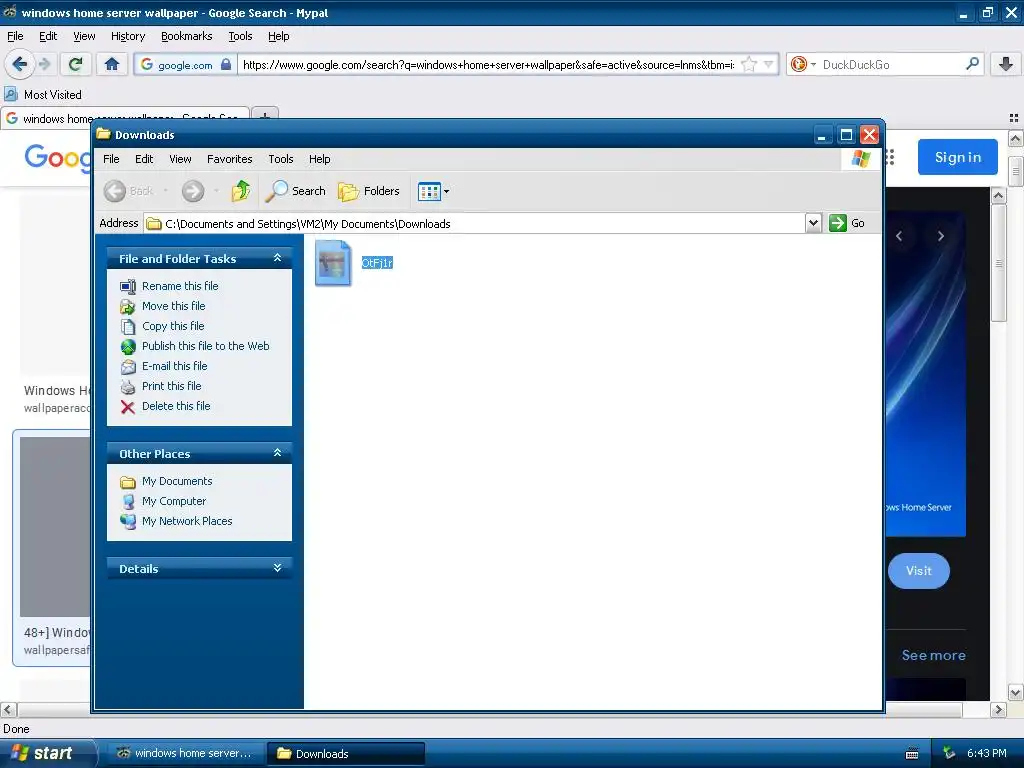Select the OtFj1r file thumbnail
Screen dimensions: 1024x768
coord(333,263)
